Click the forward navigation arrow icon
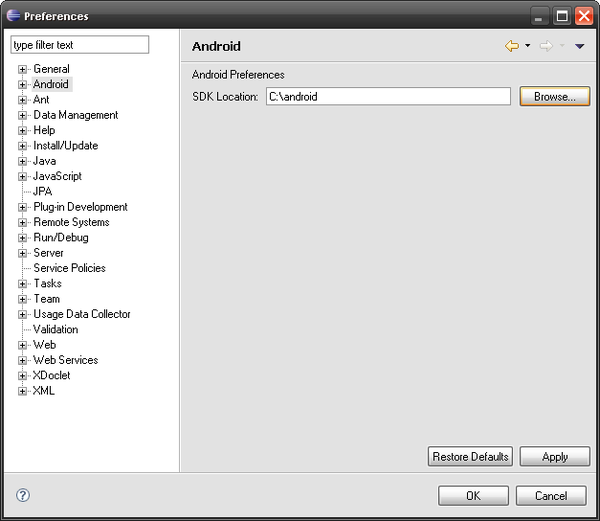 click(x=546, y=46)
